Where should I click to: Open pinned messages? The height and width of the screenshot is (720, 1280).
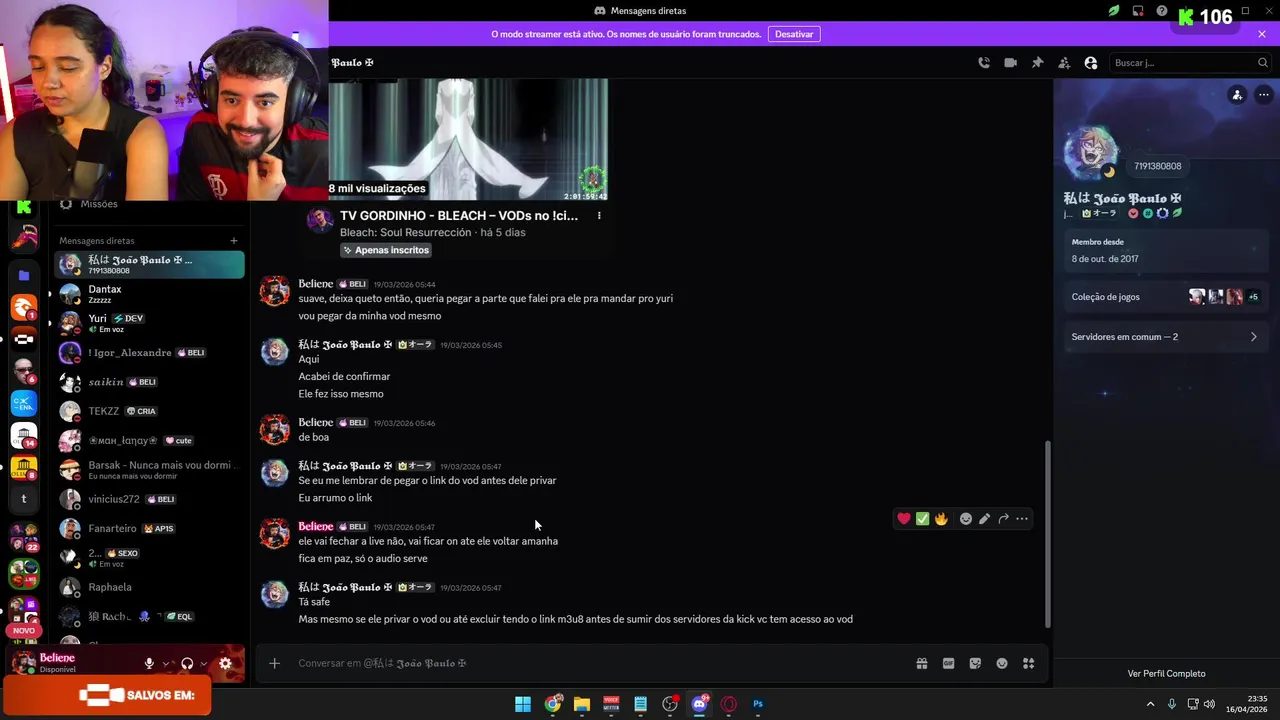1037,63
